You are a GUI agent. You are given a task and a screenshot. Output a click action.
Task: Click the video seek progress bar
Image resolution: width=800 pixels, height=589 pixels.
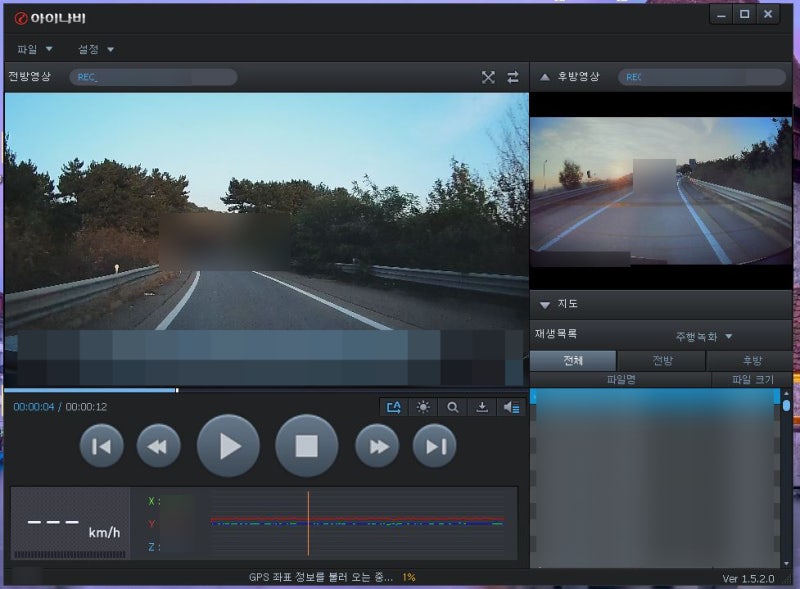(x=266, y=390)
